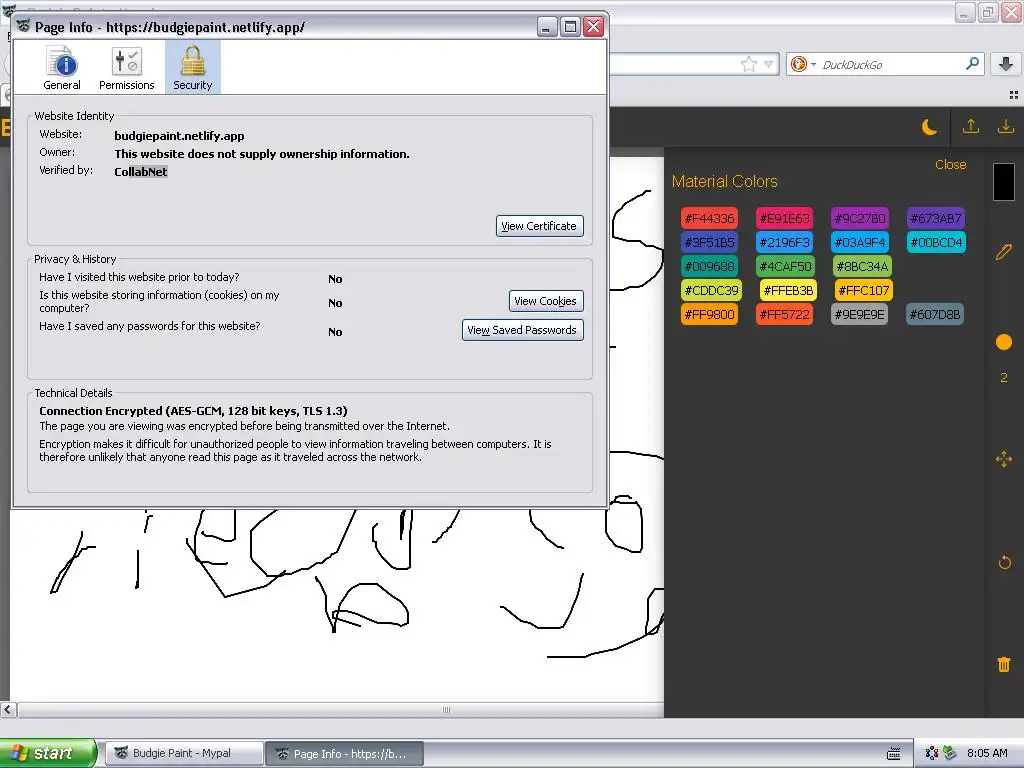
Task: Pick the #03A9F4 light blue swatch
Action: pyautogui.click(x=860, y=242)
